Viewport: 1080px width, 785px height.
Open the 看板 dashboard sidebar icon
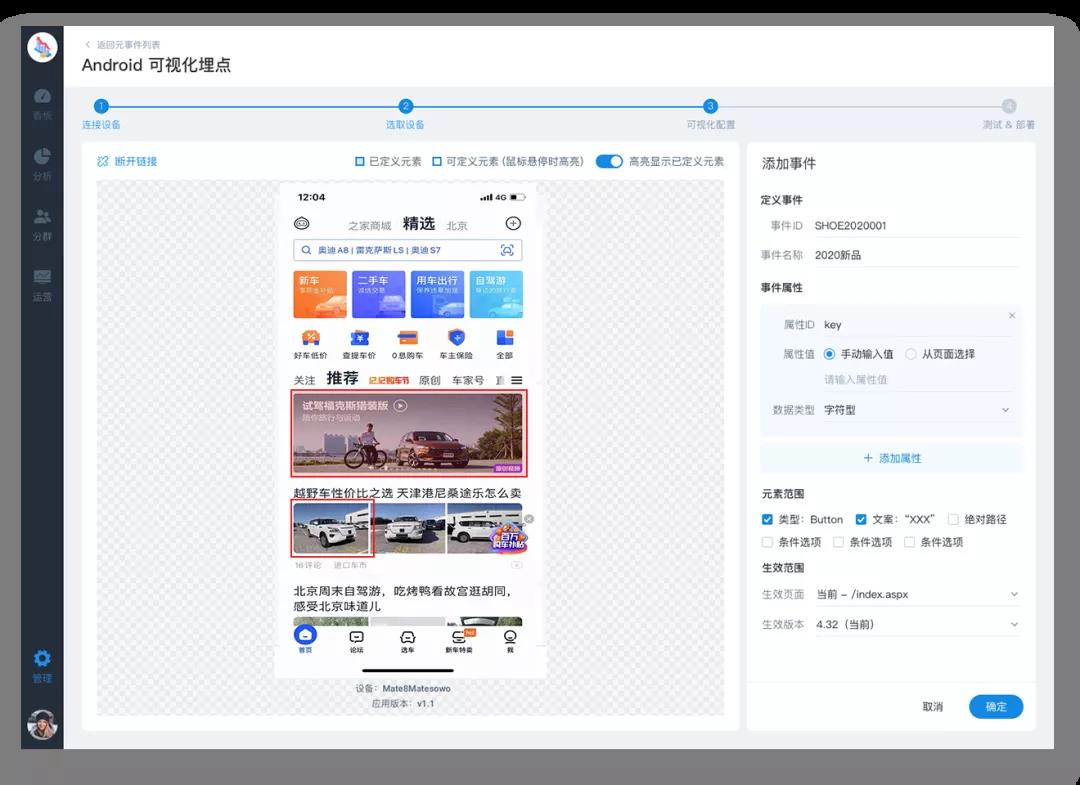[42, 96]
